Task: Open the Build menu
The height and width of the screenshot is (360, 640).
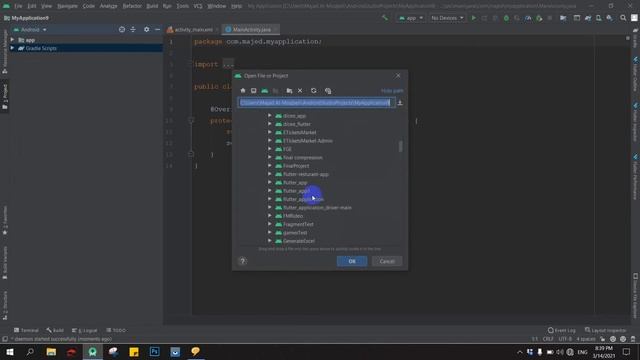Action: (x=152, y=6)
